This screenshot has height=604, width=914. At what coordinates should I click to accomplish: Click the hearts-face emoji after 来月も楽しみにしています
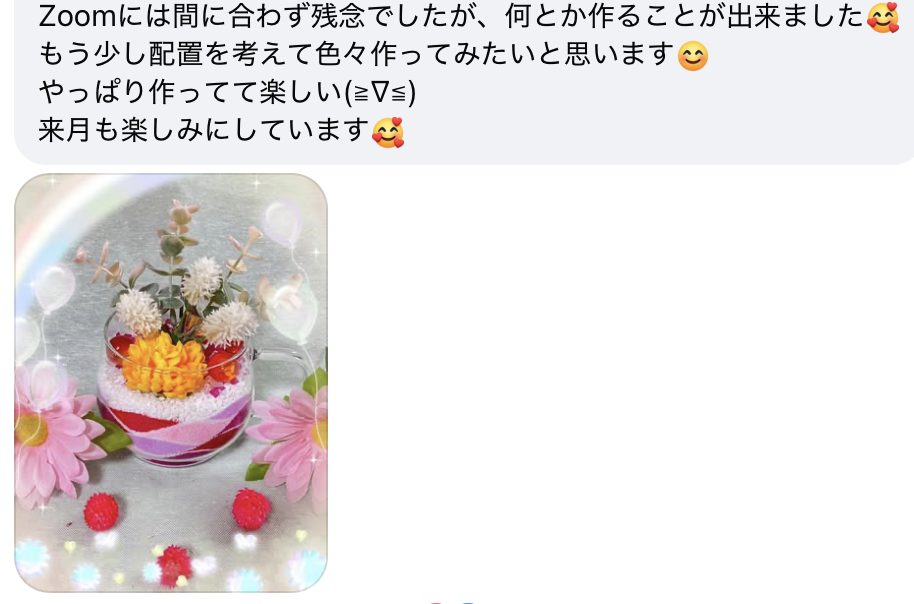pos(388,132)
